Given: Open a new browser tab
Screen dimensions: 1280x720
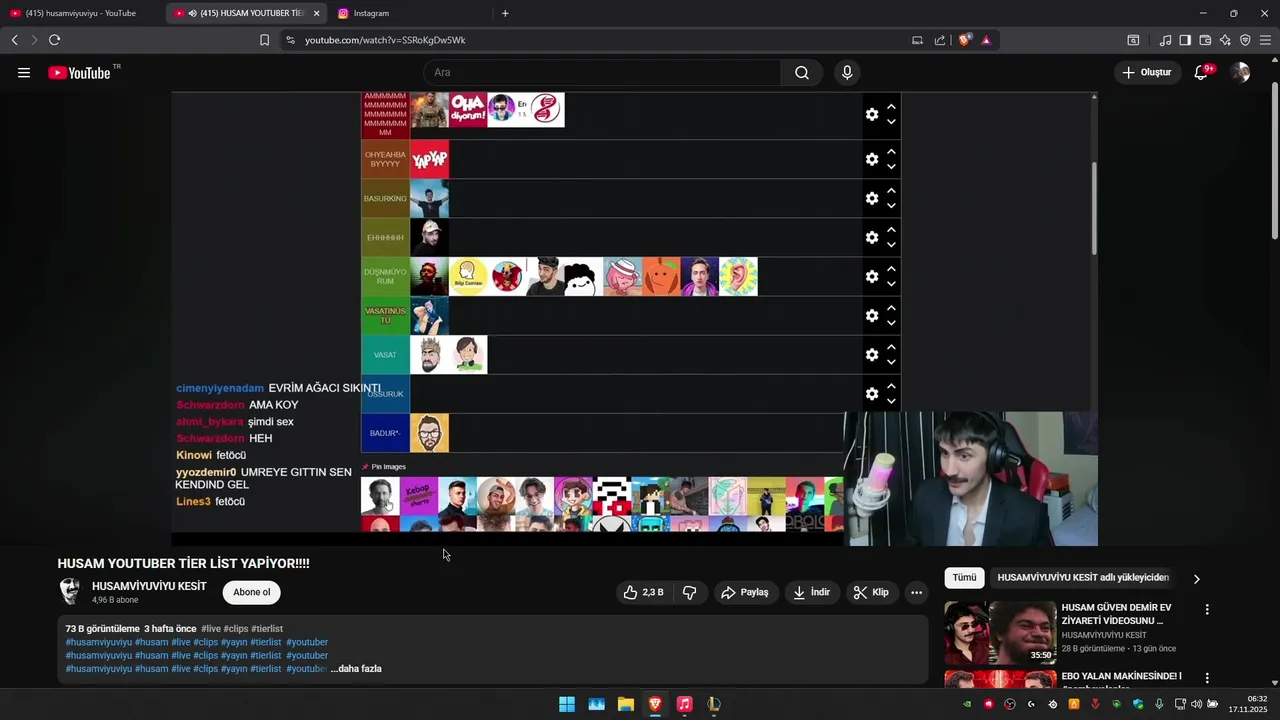Looking at the screenshot, I should tap(505, 13).
